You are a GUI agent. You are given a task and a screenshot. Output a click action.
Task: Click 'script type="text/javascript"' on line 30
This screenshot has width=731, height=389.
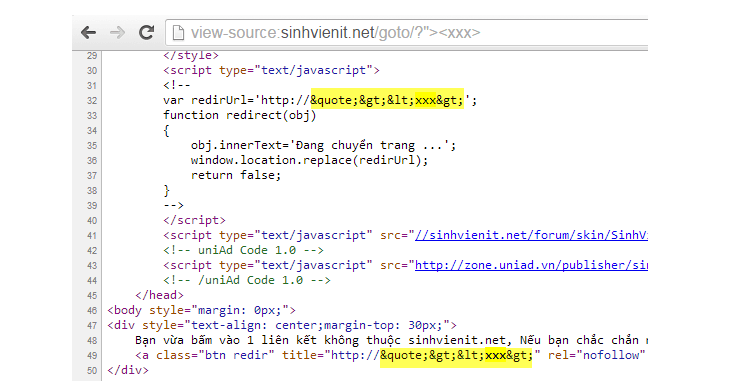[271, 70]
